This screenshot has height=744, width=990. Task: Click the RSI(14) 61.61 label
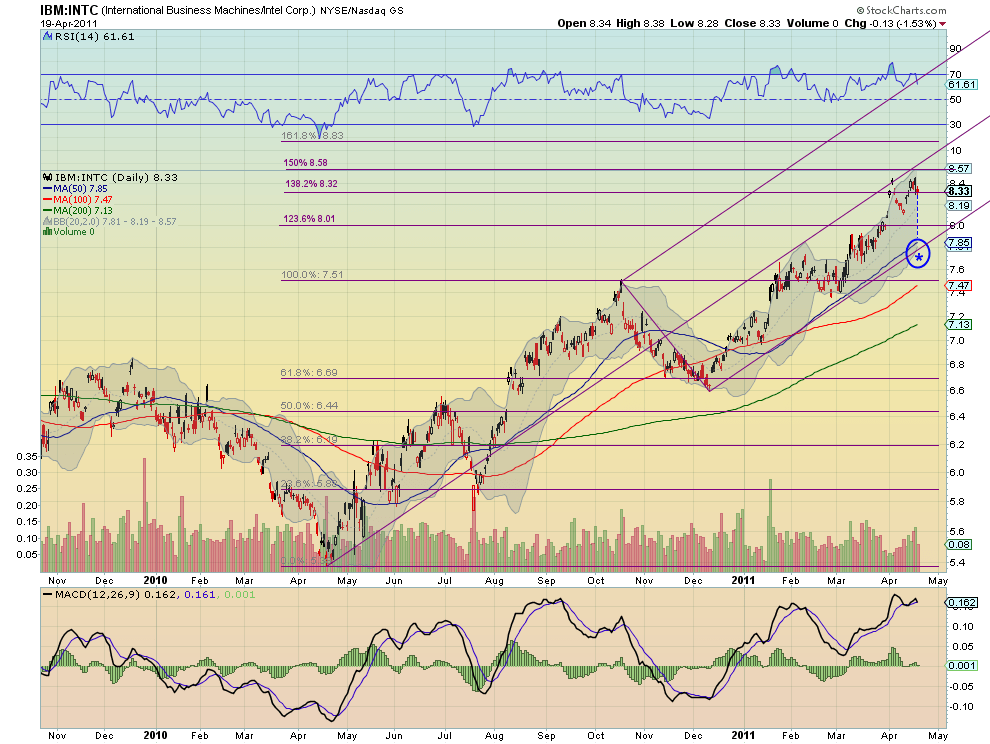tap(95, 37)
